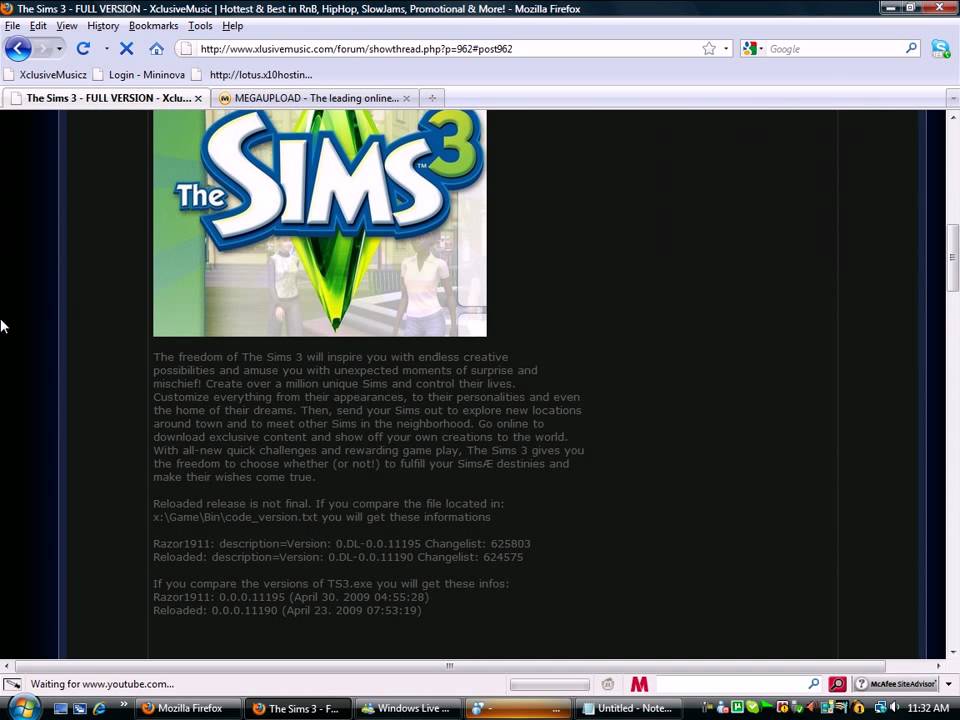
Task: Click the status bar icon beside Waiting text
Action: pyautogui.click(x=12, y=684)
